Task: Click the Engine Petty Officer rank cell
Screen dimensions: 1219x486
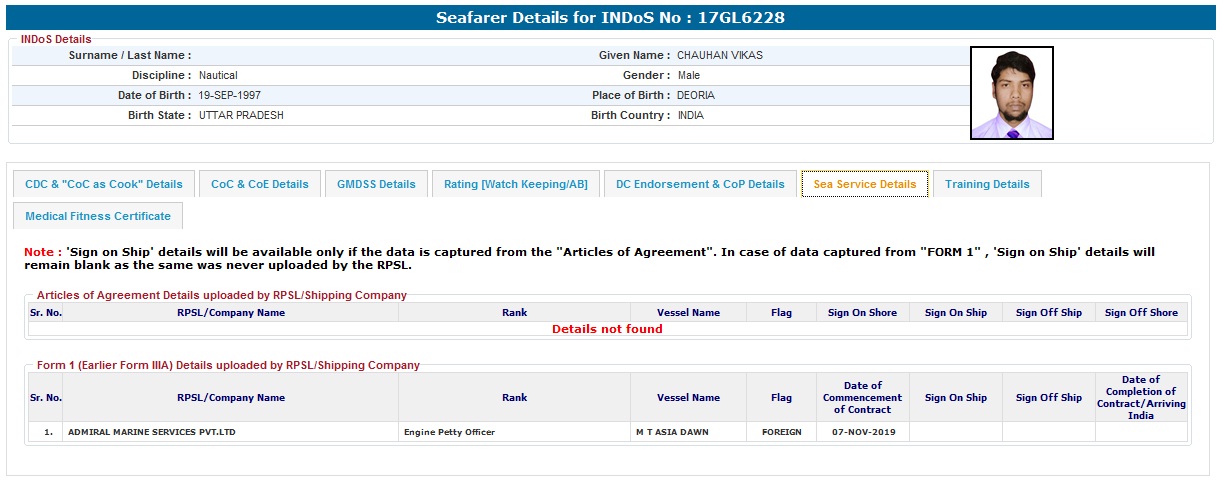Action: pos(450,433)
